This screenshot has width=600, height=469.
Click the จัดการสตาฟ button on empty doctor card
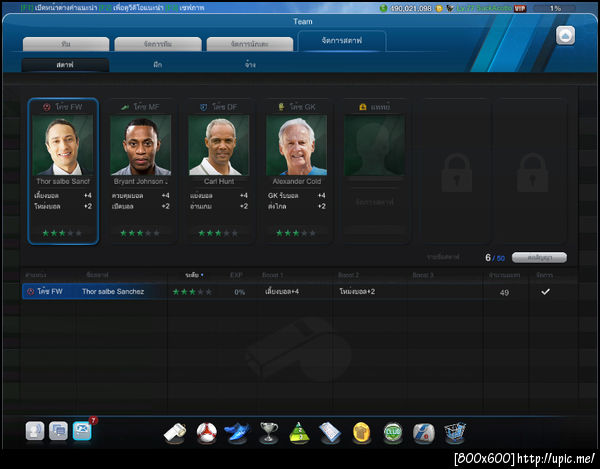pos(374,202)
